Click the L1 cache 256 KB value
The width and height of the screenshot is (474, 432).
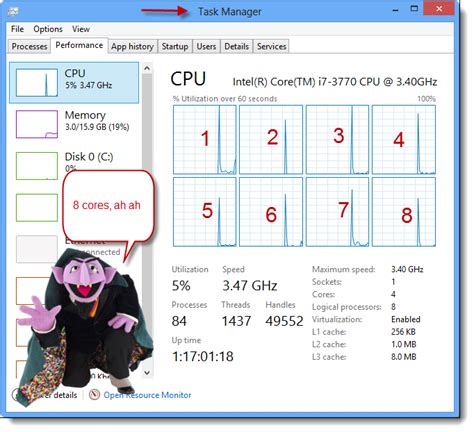(403, 332)
